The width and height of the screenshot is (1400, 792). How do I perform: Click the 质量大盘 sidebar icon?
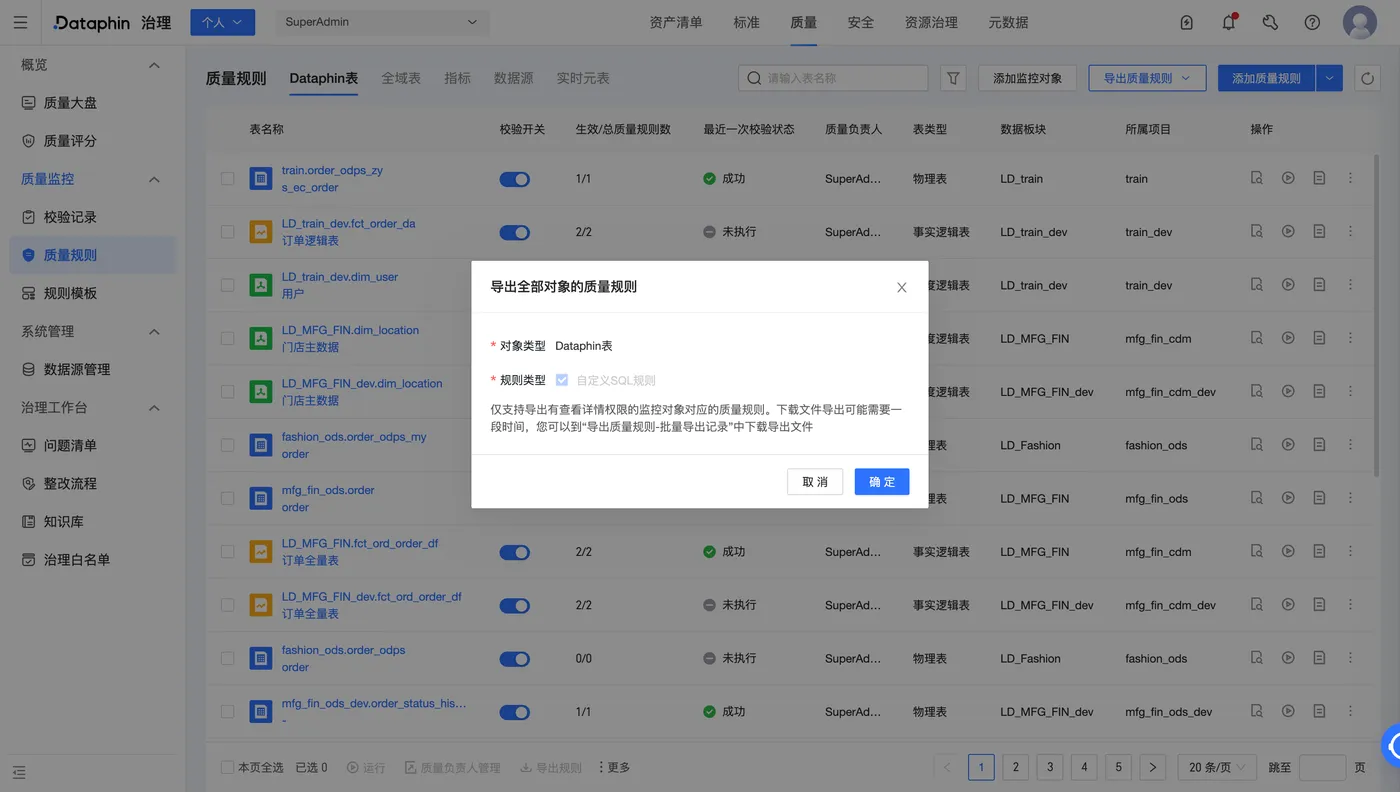coord(28,103)
